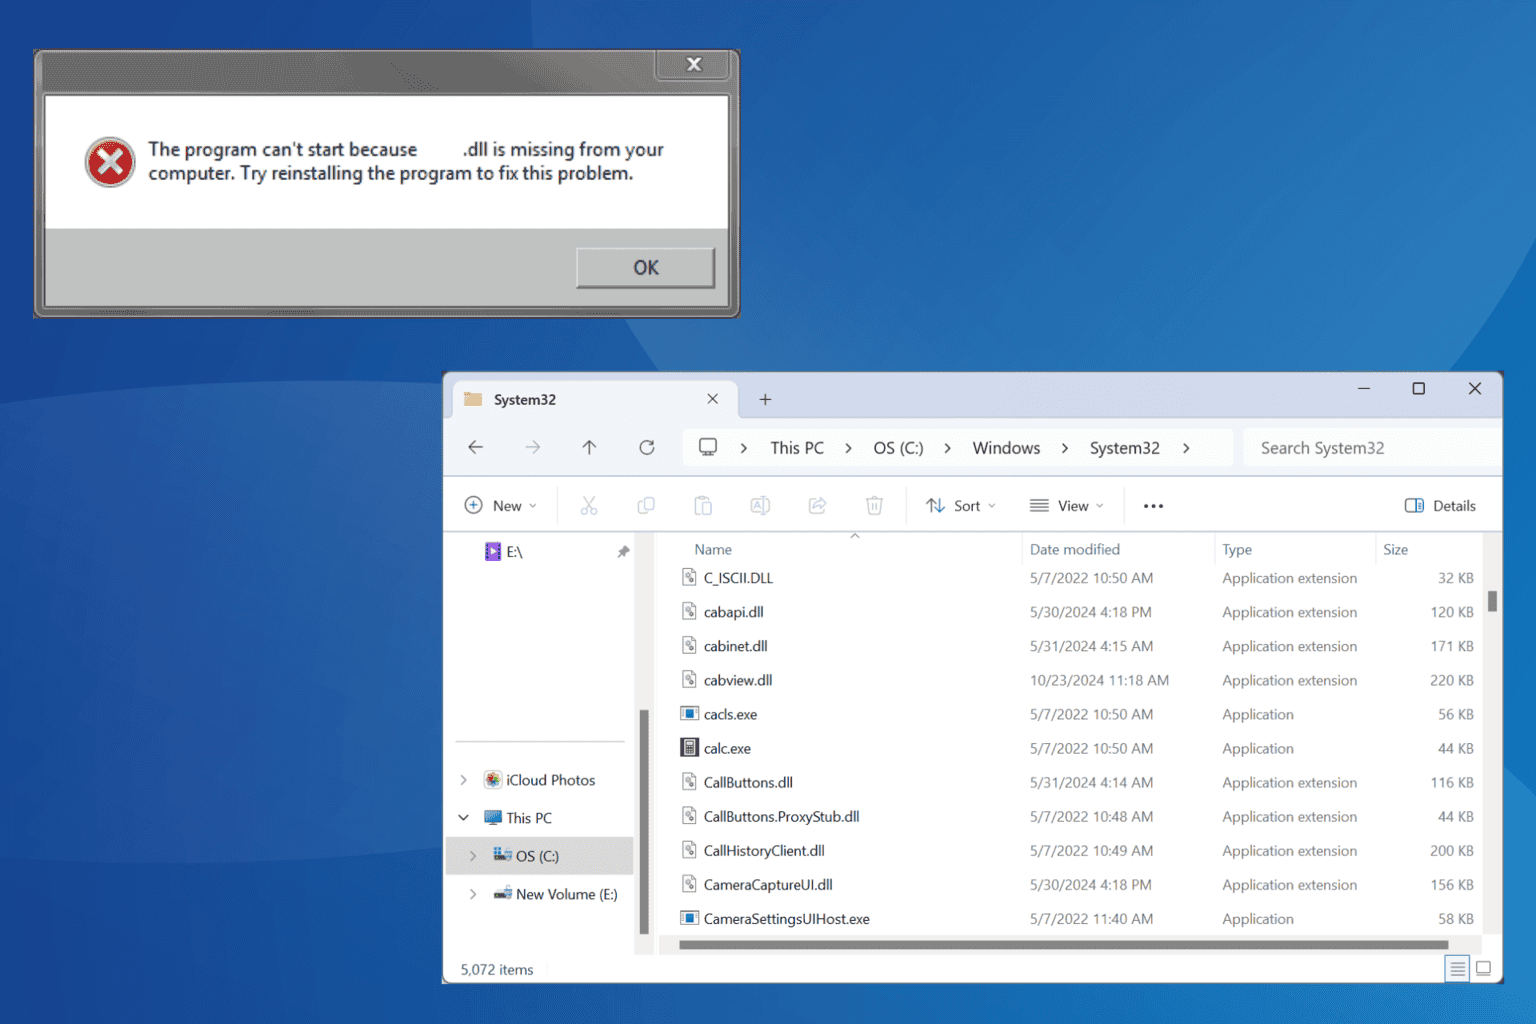Expand chevron after Windows breadcrumb
This screenshot has height=1024, width=1536.
(x=1065, y=448)
